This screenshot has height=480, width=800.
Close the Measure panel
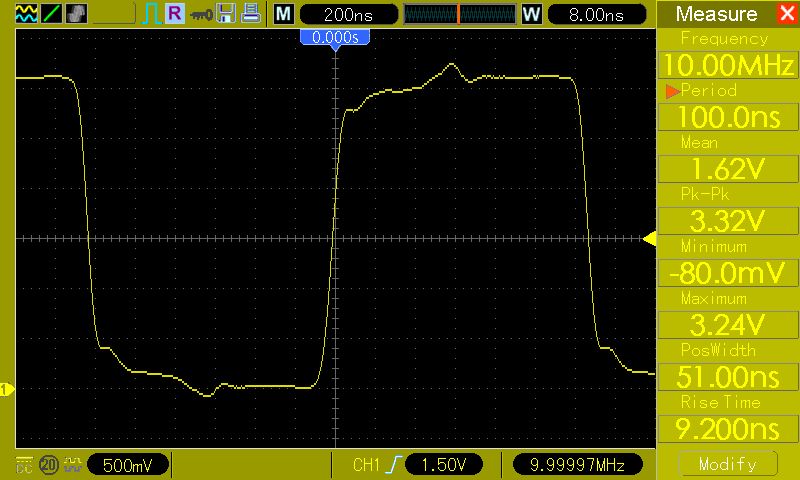pyautogui.click(x=787, y=13)
